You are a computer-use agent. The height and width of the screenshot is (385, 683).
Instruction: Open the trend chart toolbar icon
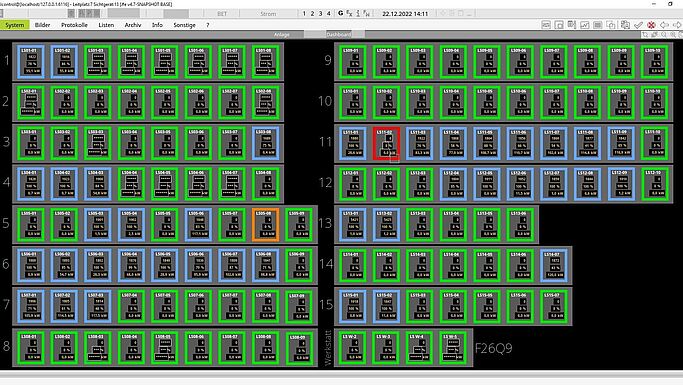tap(585, 25)
